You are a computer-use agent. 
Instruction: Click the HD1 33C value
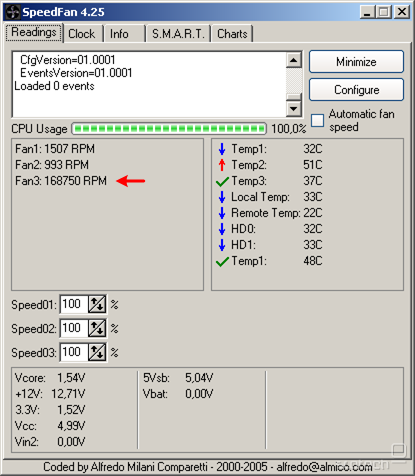313,245
